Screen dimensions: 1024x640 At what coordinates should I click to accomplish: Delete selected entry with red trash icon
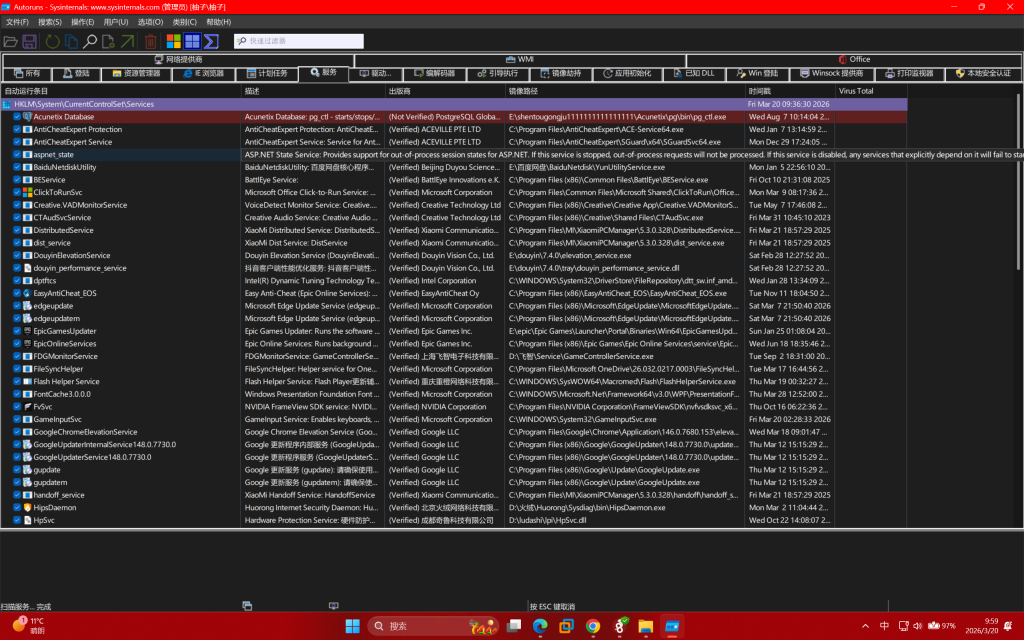pos(150,41)
